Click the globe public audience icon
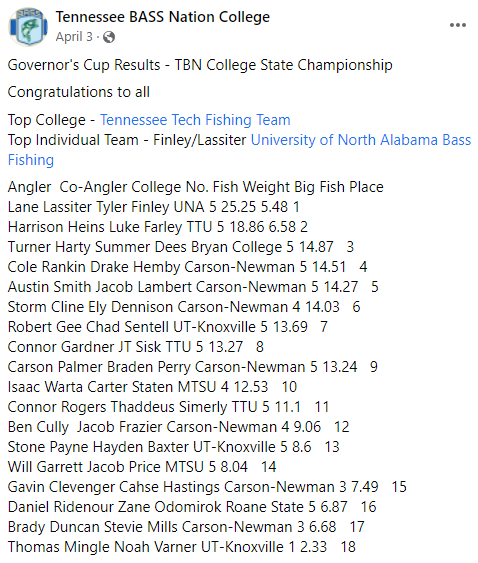Viewport: 478px width, 563px height. pos(109,37)
